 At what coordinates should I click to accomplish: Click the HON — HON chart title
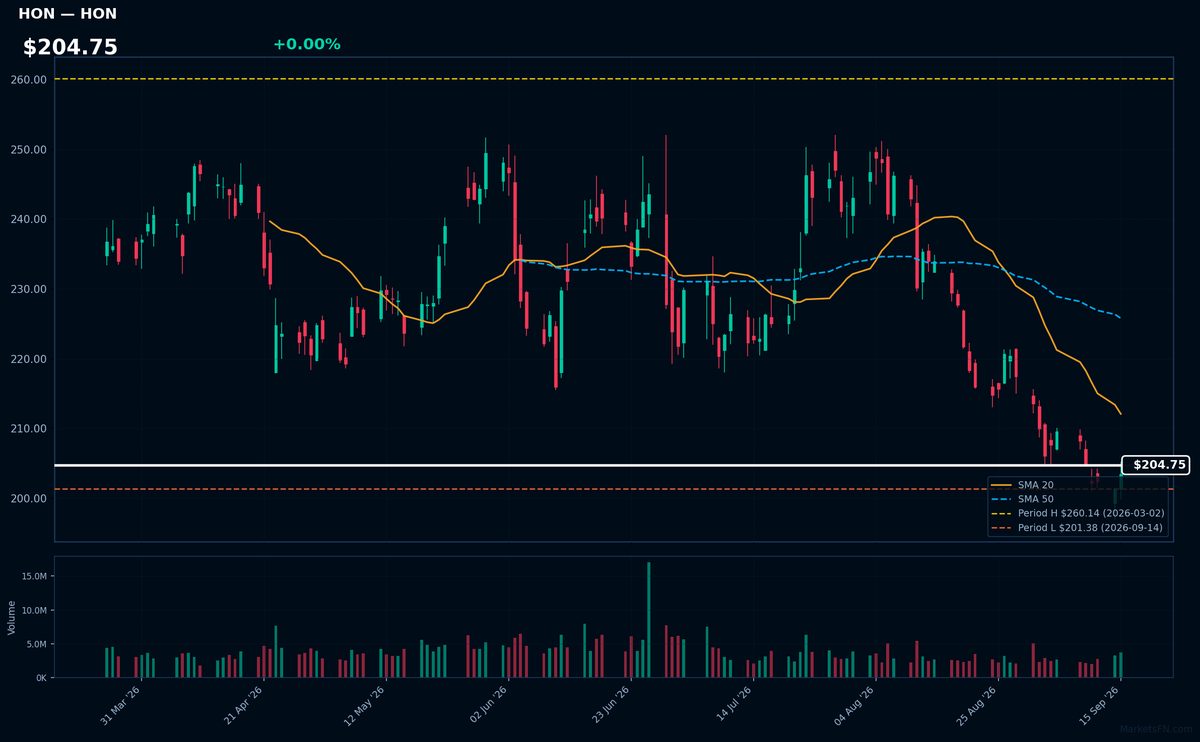[67, 14]
